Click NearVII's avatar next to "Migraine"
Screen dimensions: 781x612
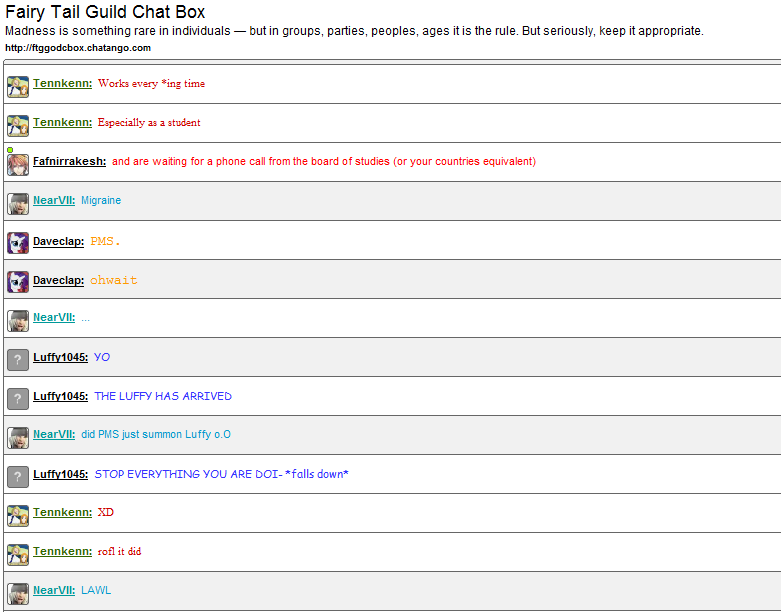17,203
